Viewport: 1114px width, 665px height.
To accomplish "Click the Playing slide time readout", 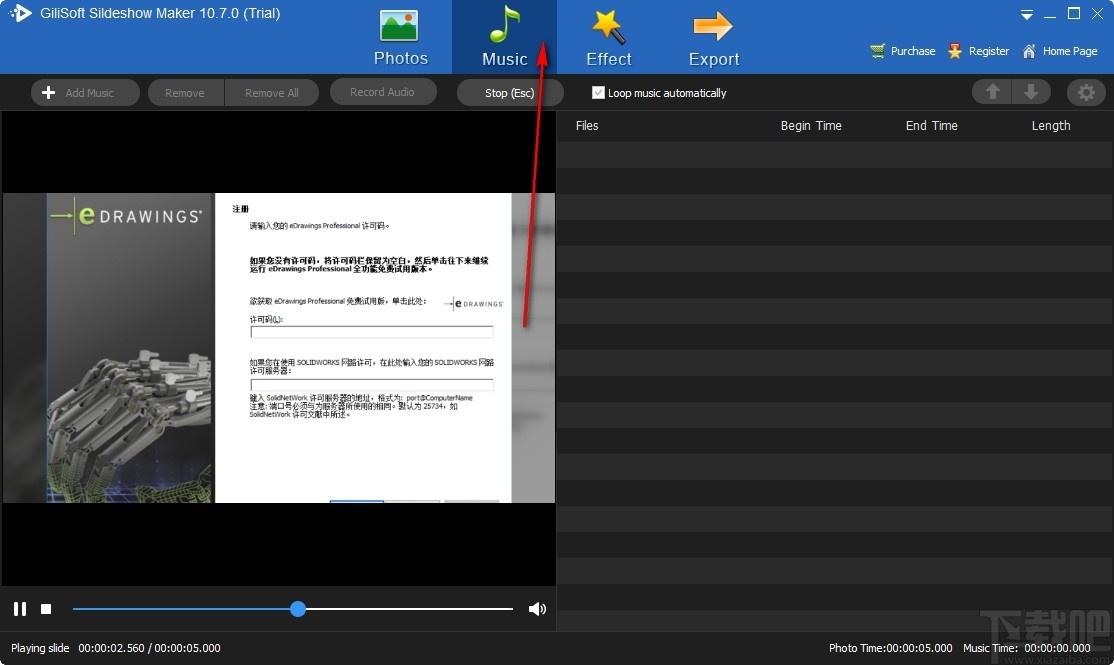I will point(149,648).
